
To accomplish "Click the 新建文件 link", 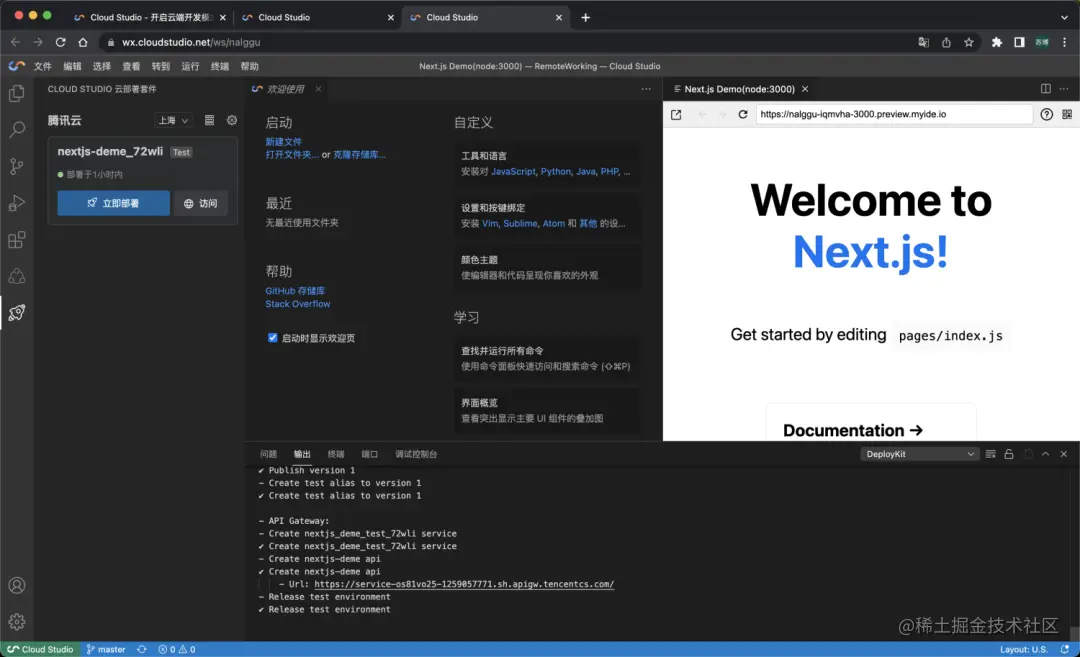I will coord(284,142).
